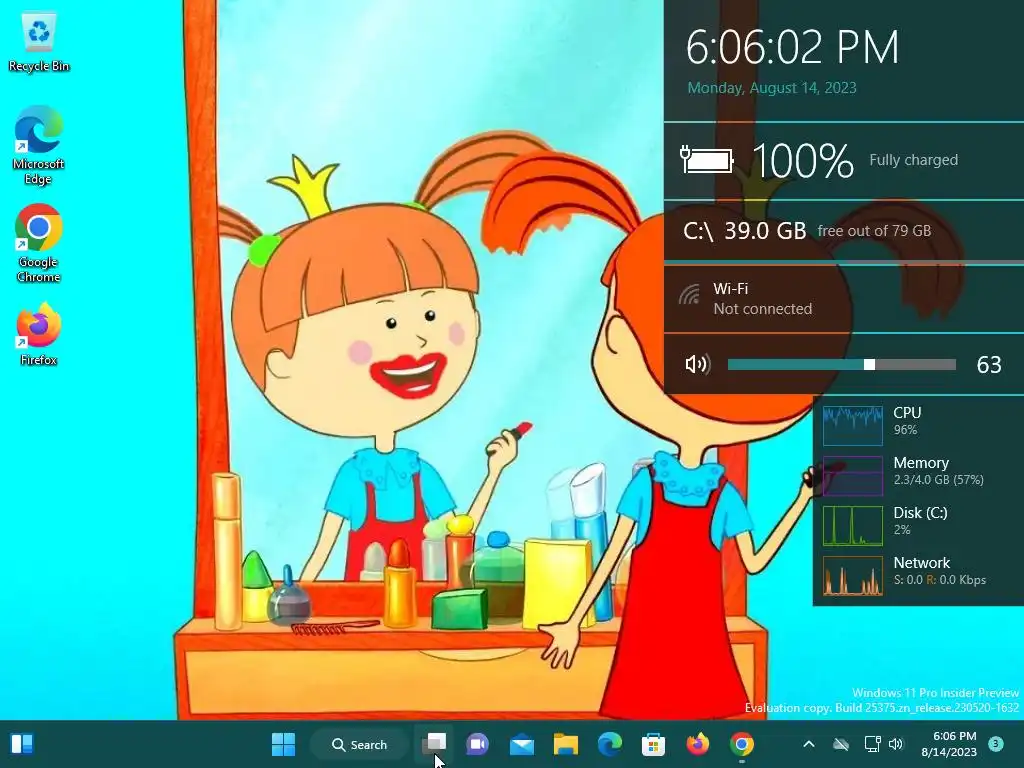Click the Memory 2.3/4.0 GB (57%) label

pyautogui.click(x=938, y=471)
